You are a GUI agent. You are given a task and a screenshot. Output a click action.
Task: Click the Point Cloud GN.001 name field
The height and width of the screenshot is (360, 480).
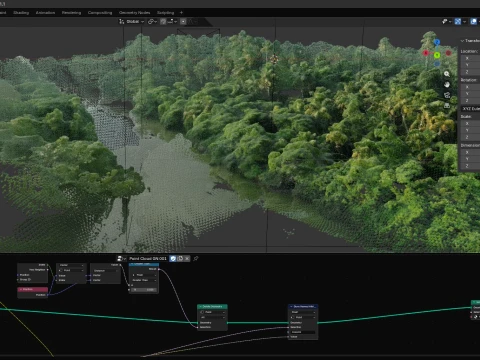coord(148,258)
